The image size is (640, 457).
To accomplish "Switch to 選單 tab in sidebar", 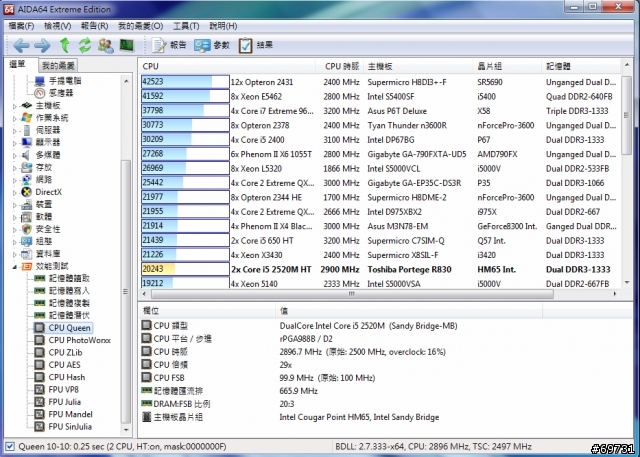I will [x=18, y=64].
